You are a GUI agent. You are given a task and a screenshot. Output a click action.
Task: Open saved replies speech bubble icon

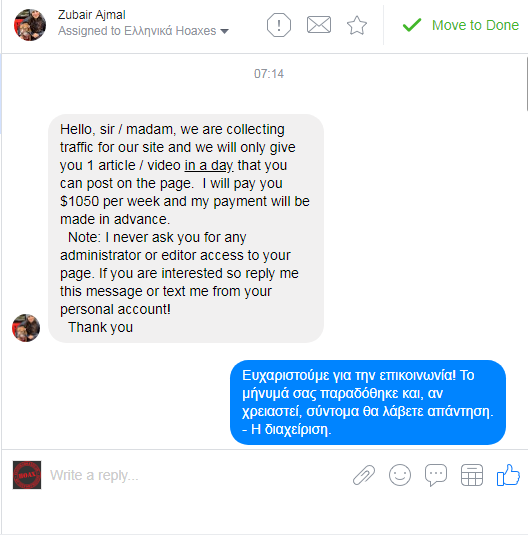pyautogui.click(x=436, y=475)
